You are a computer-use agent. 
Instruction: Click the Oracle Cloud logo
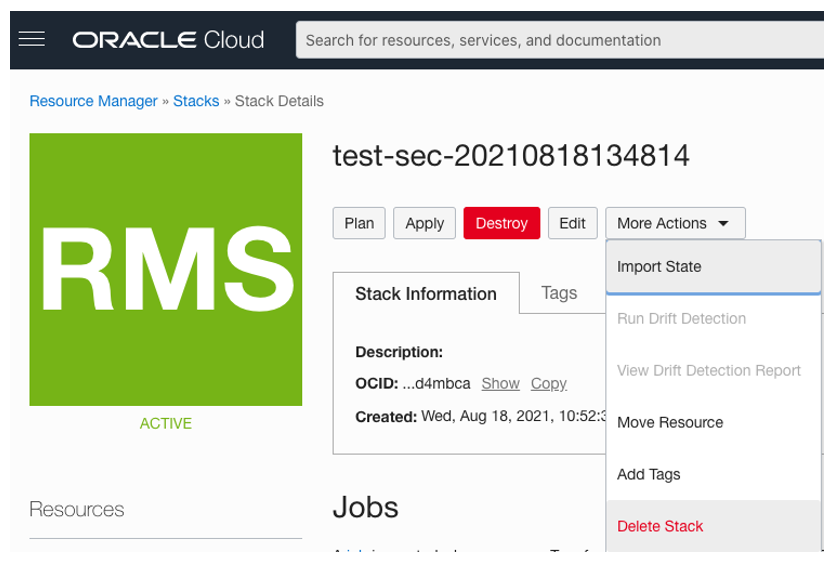(x=168, y=40)
